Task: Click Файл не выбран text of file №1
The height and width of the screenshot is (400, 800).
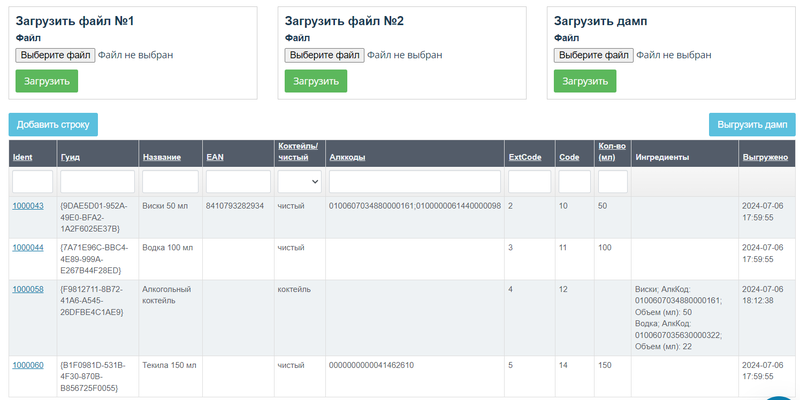Action: (135, 55)
